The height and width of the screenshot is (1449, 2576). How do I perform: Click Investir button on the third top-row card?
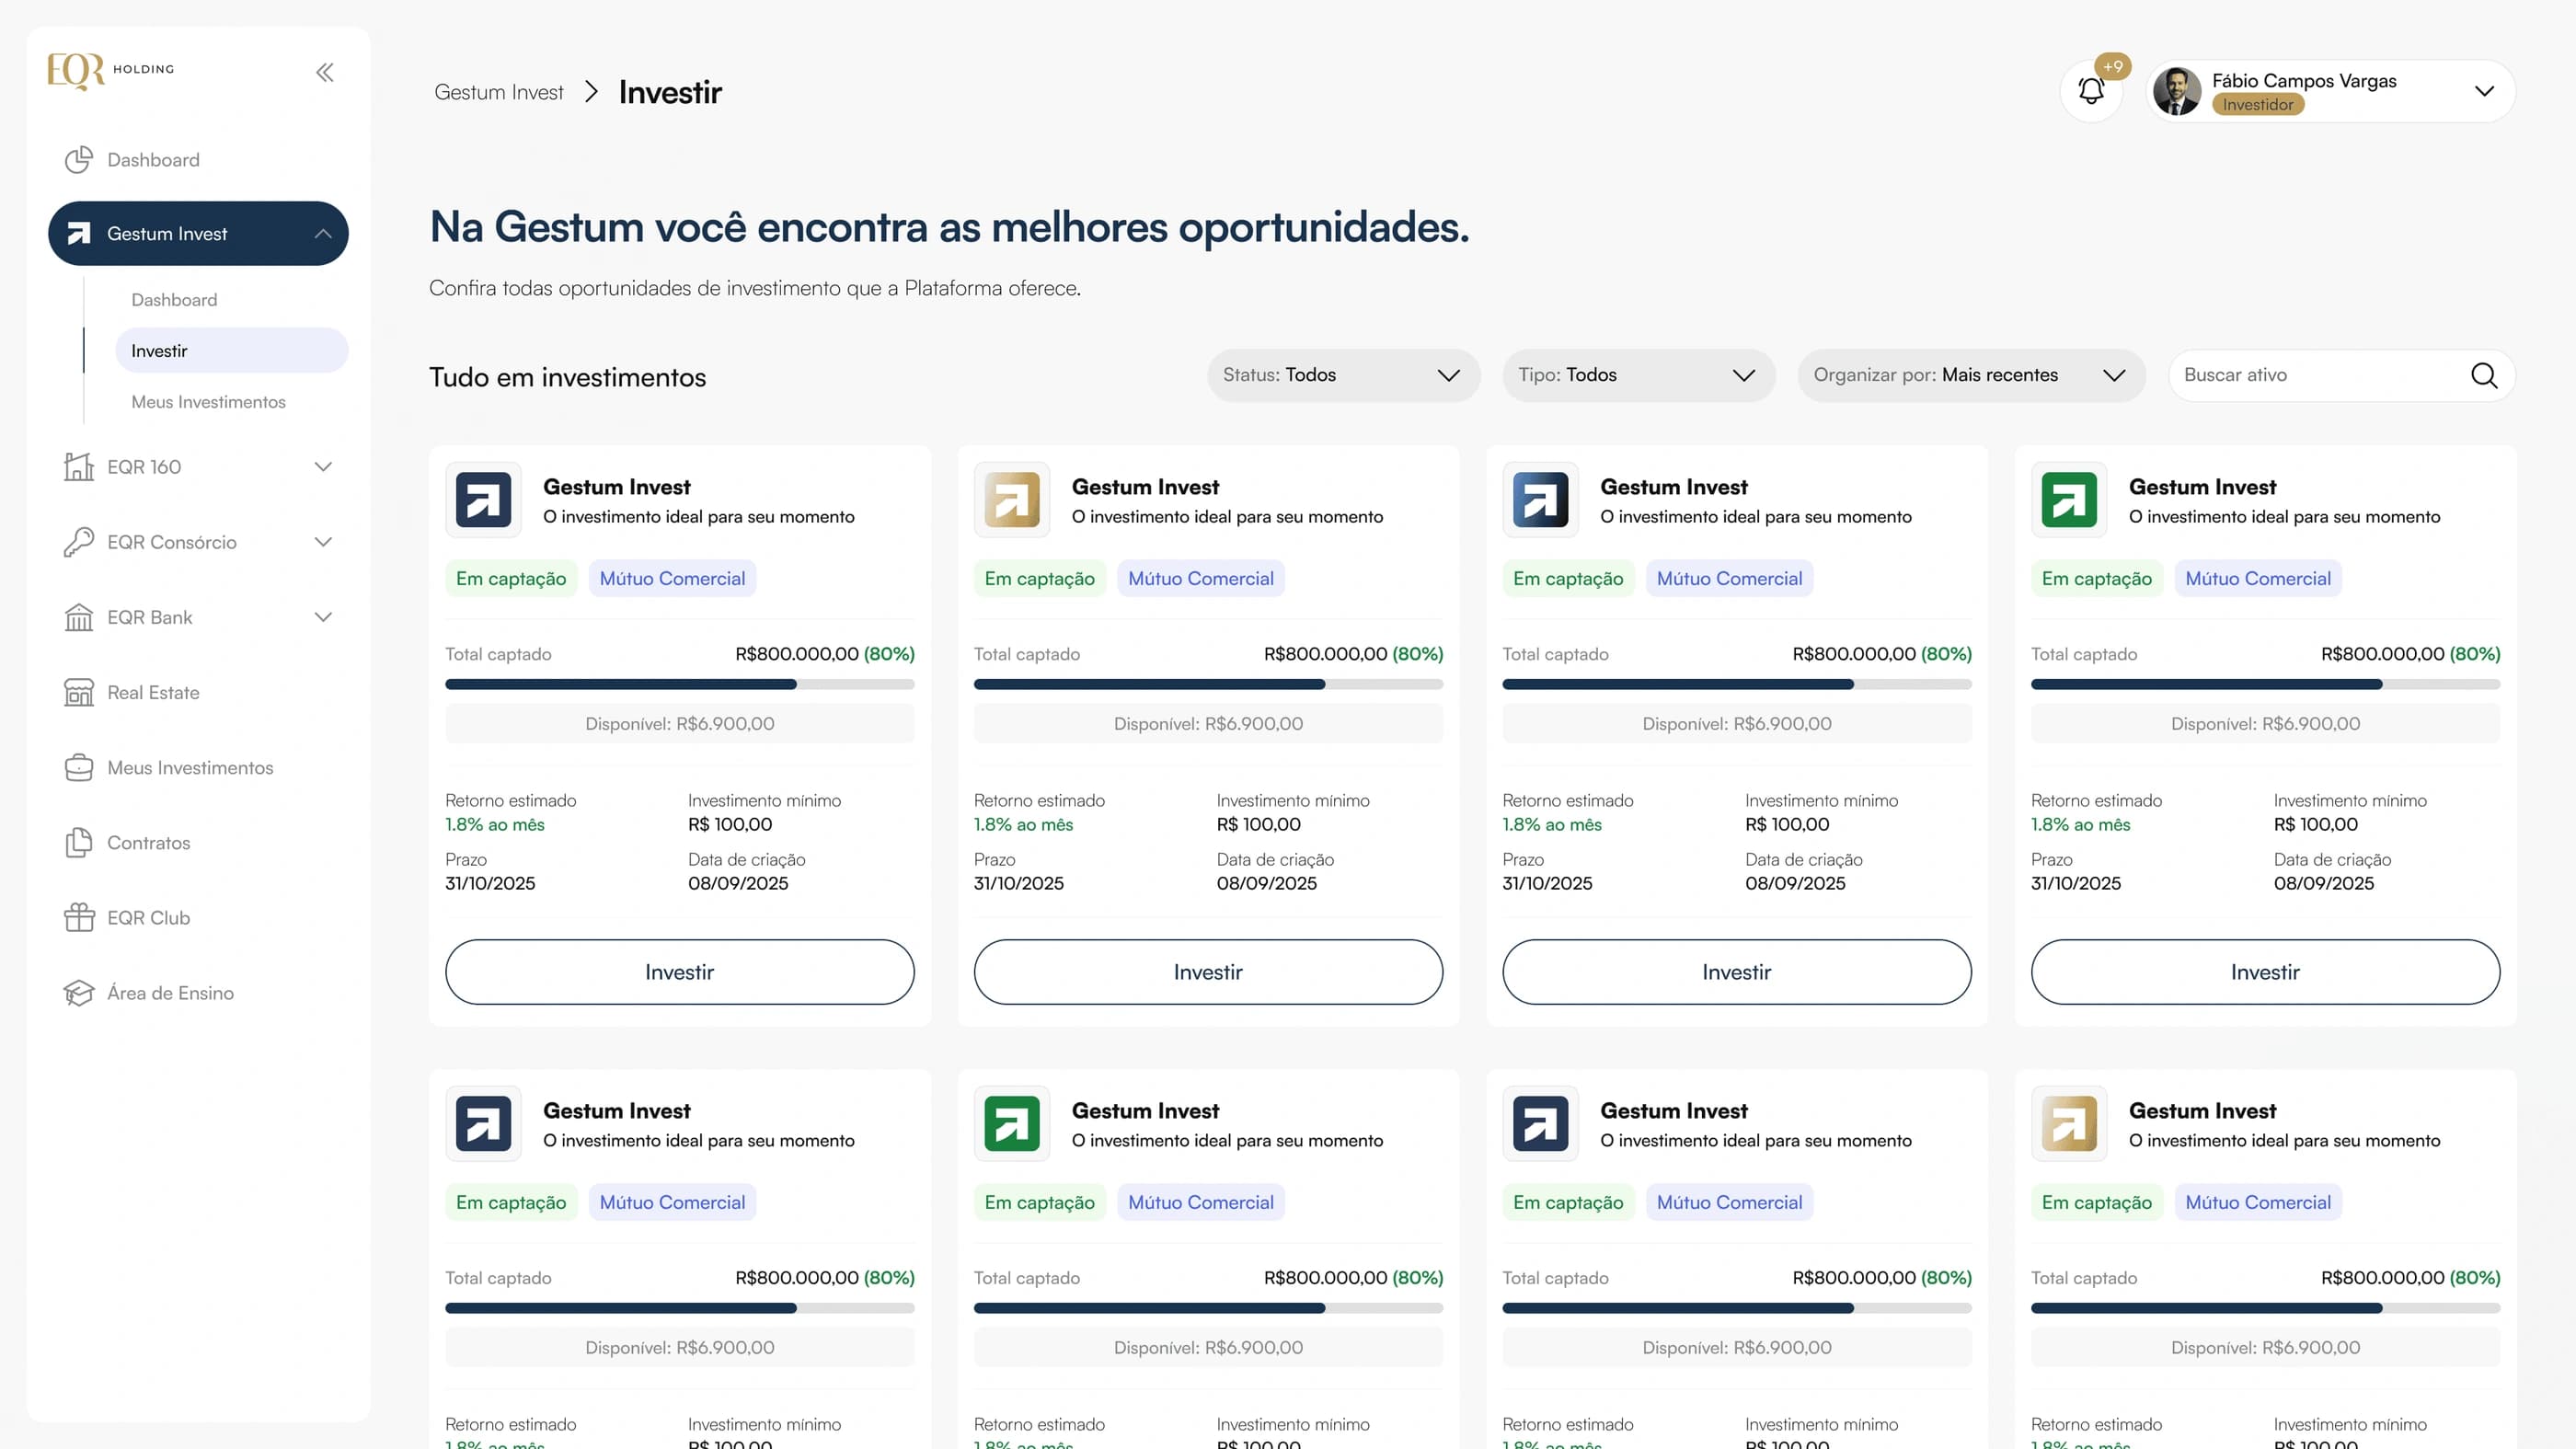(1737, 972)
